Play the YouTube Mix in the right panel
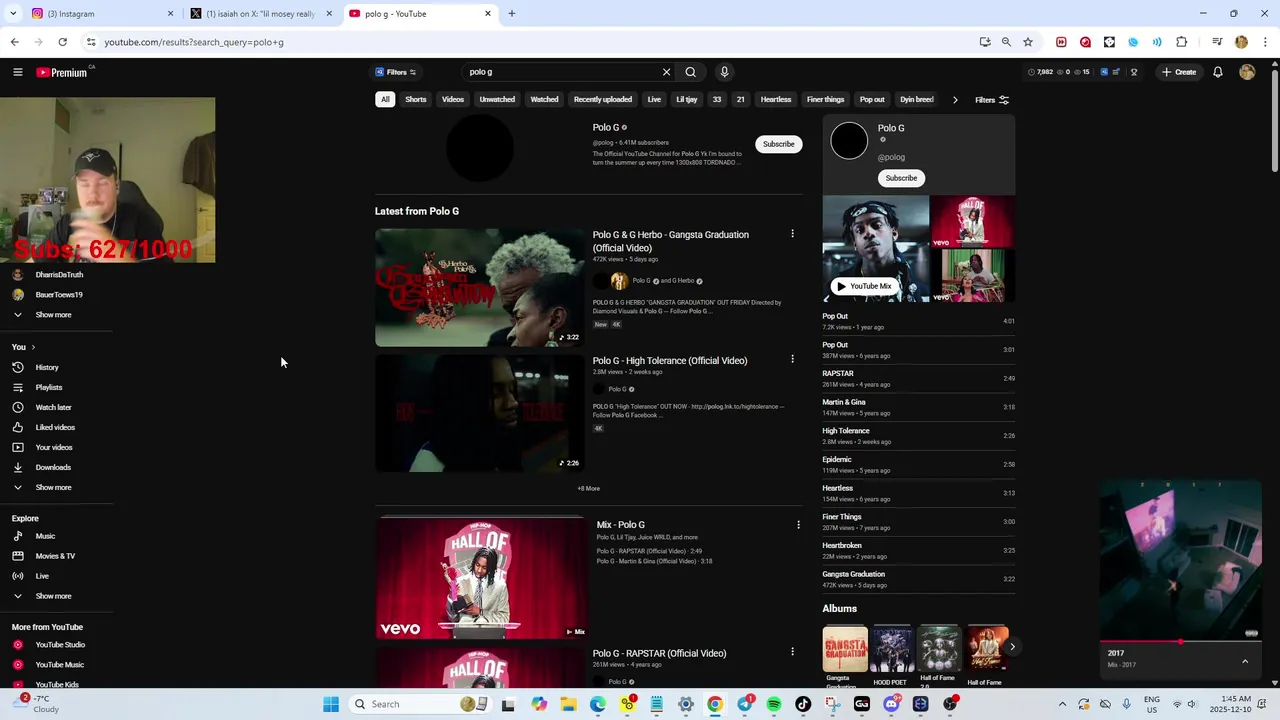Image resolution: width=1280 pixels, height=720 pixels. (864, 286)
